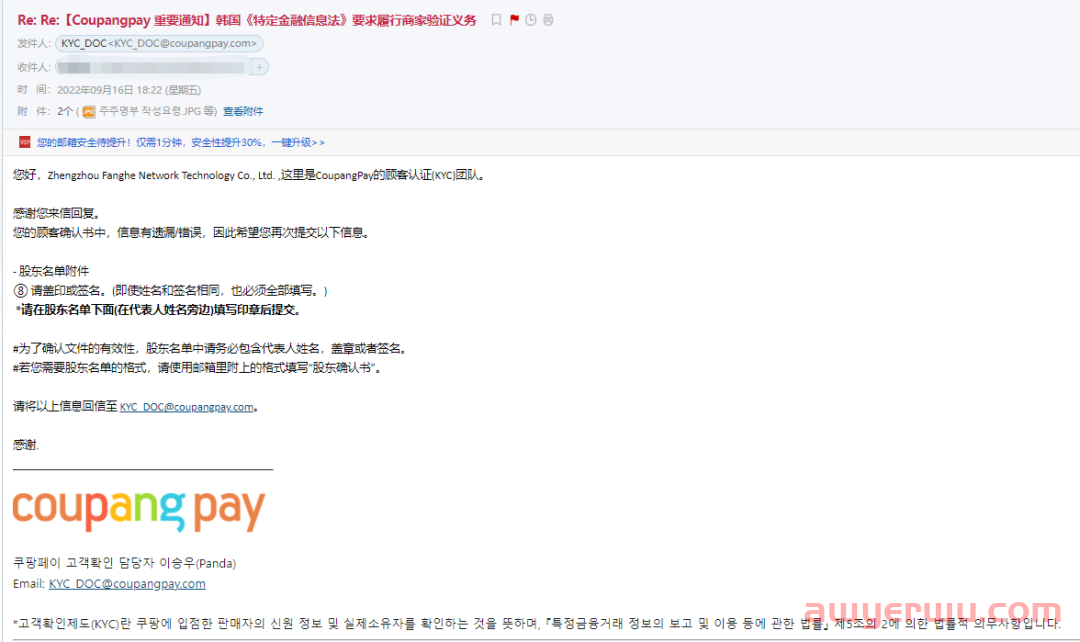Add recipient with the plus button
This screenshot has height=642, width=1080.
259,67
